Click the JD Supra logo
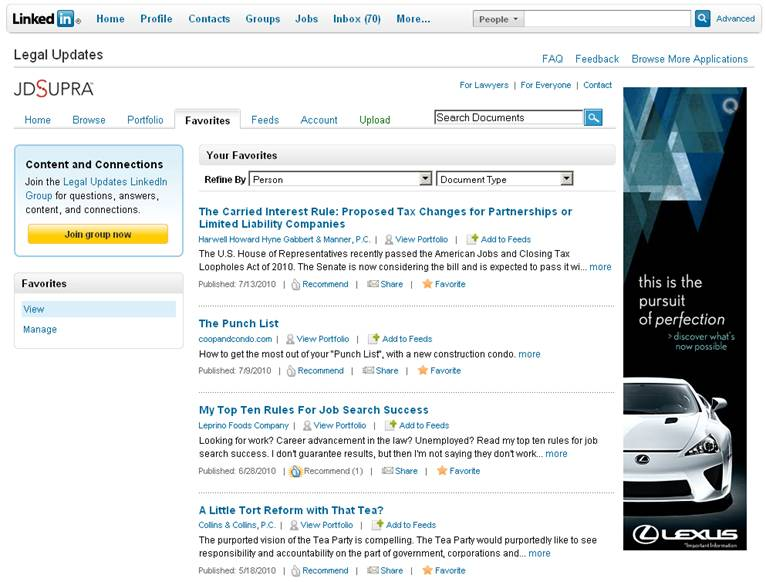Image resolution: width=766 pixels, height=582 pixels. tap(53, 88)
